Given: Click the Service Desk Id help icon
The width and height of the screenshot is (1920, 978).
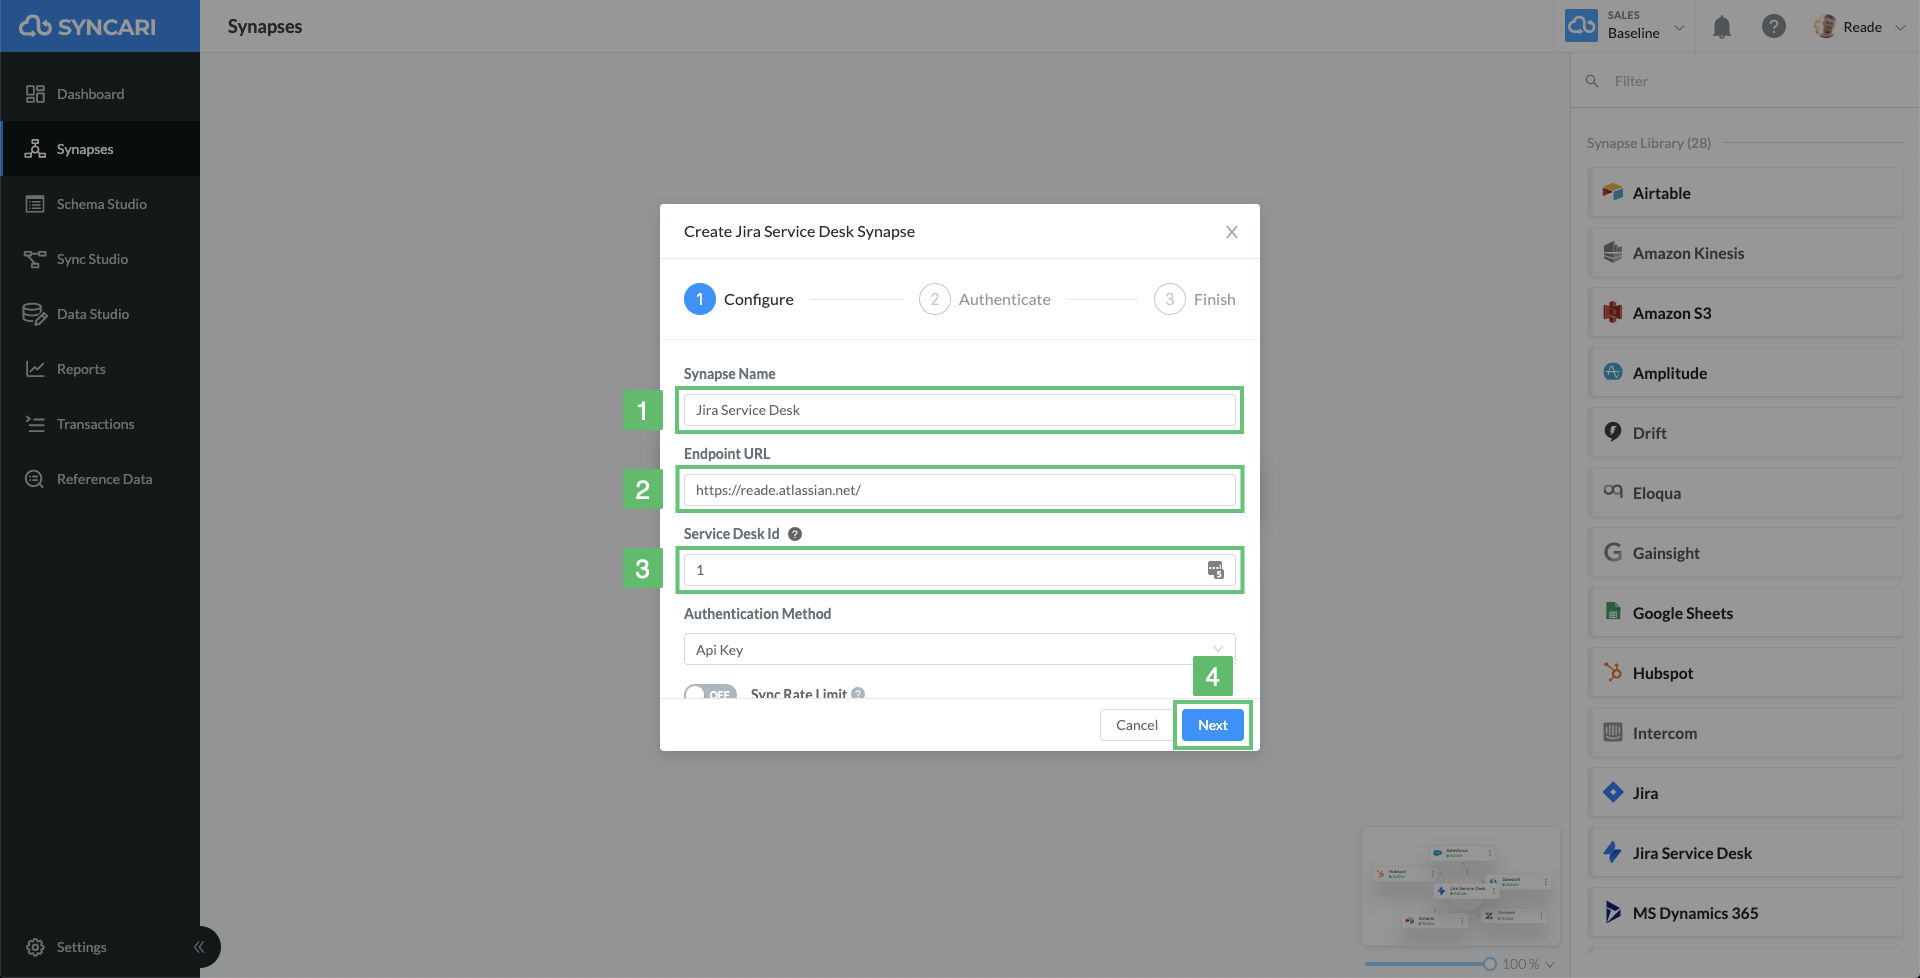Looking at the screenshot, I should [x=795, y=534].
